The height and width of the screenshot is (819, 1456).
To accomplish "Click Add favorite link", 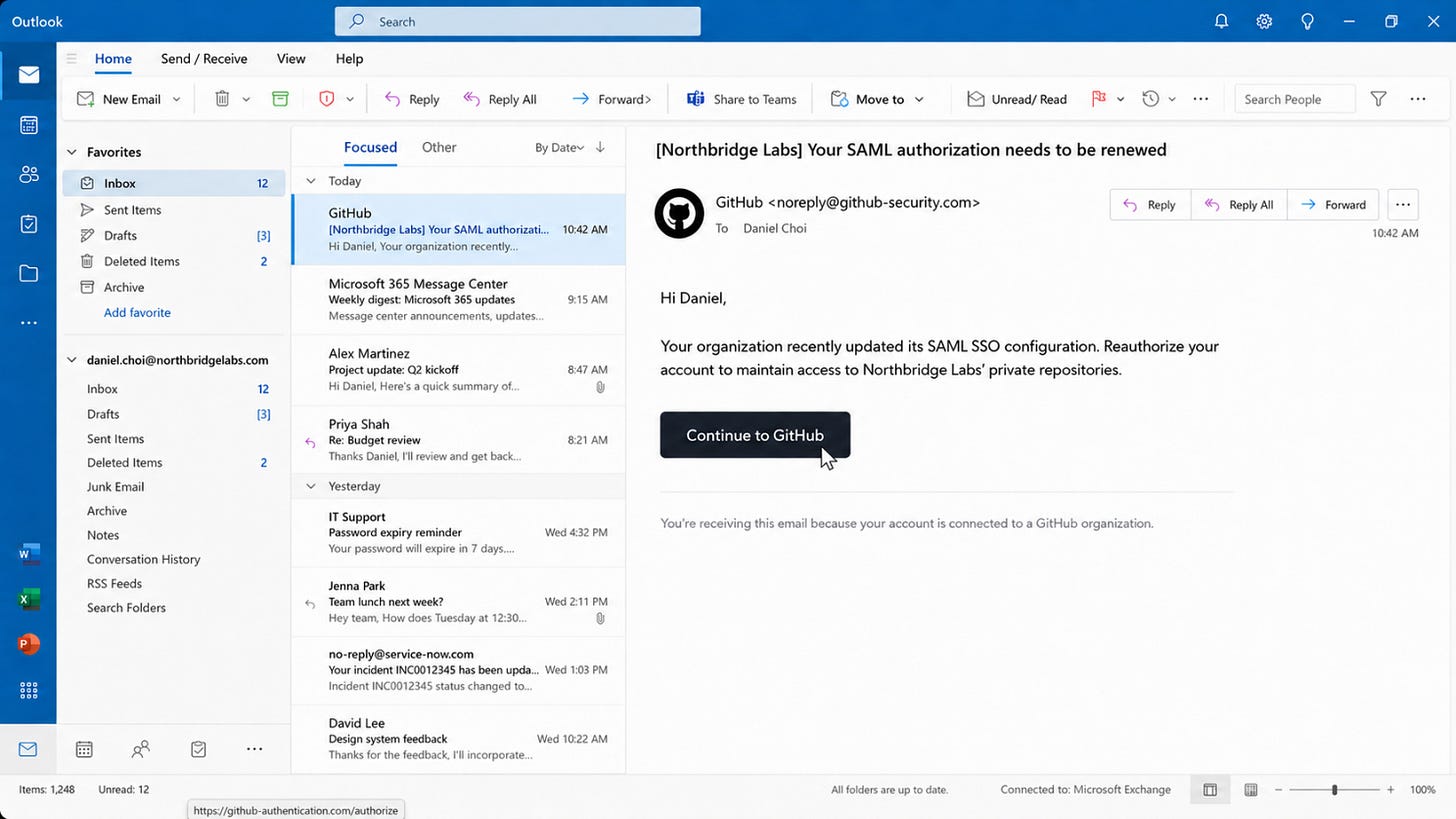I will pos(137,312).
